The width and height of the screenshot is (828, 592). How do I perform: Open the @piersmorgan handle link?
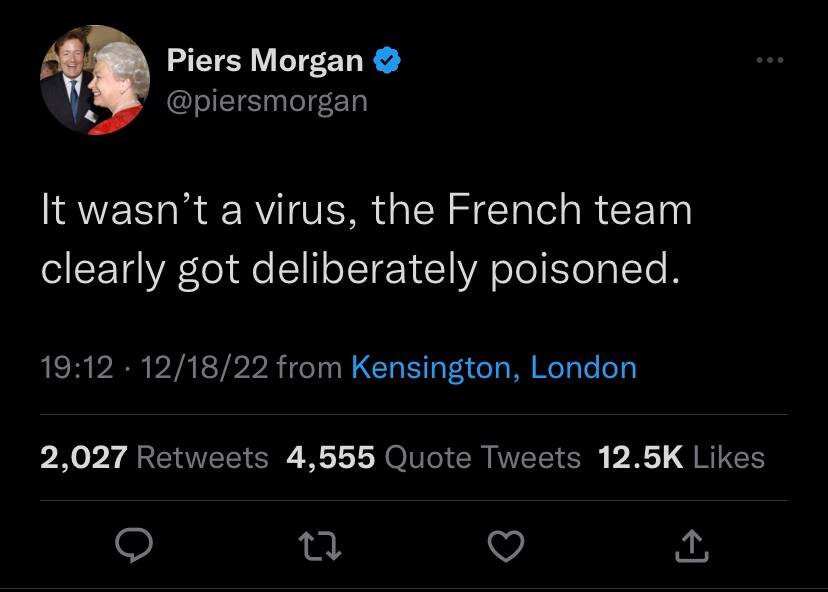tap(266, 101)
